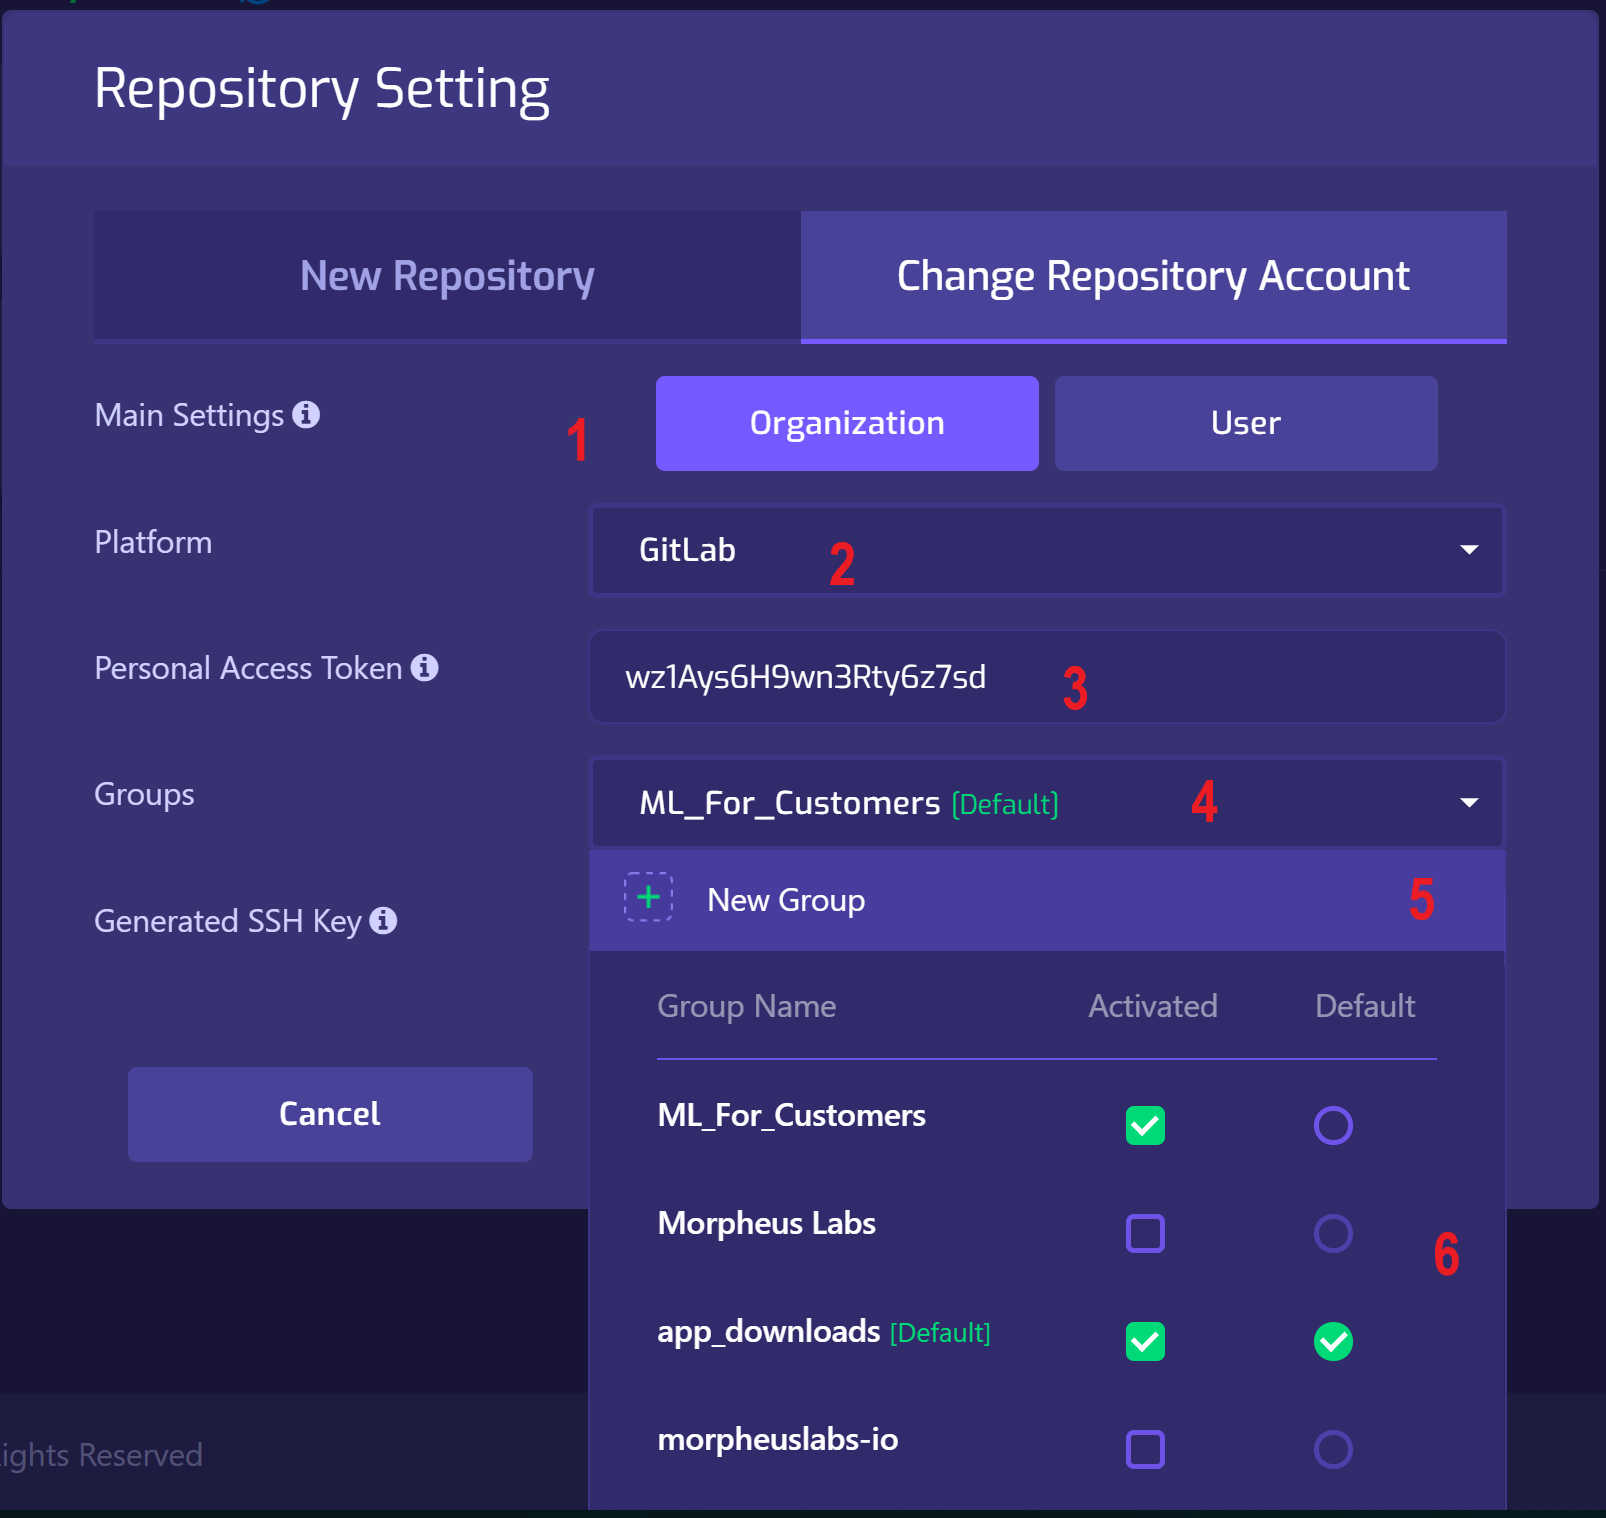Image resolution: width=1606 pixels, height=1518 pixels.
Task: Uncheck Activated for ML_For_Customers
Action: (1145, 1126)
